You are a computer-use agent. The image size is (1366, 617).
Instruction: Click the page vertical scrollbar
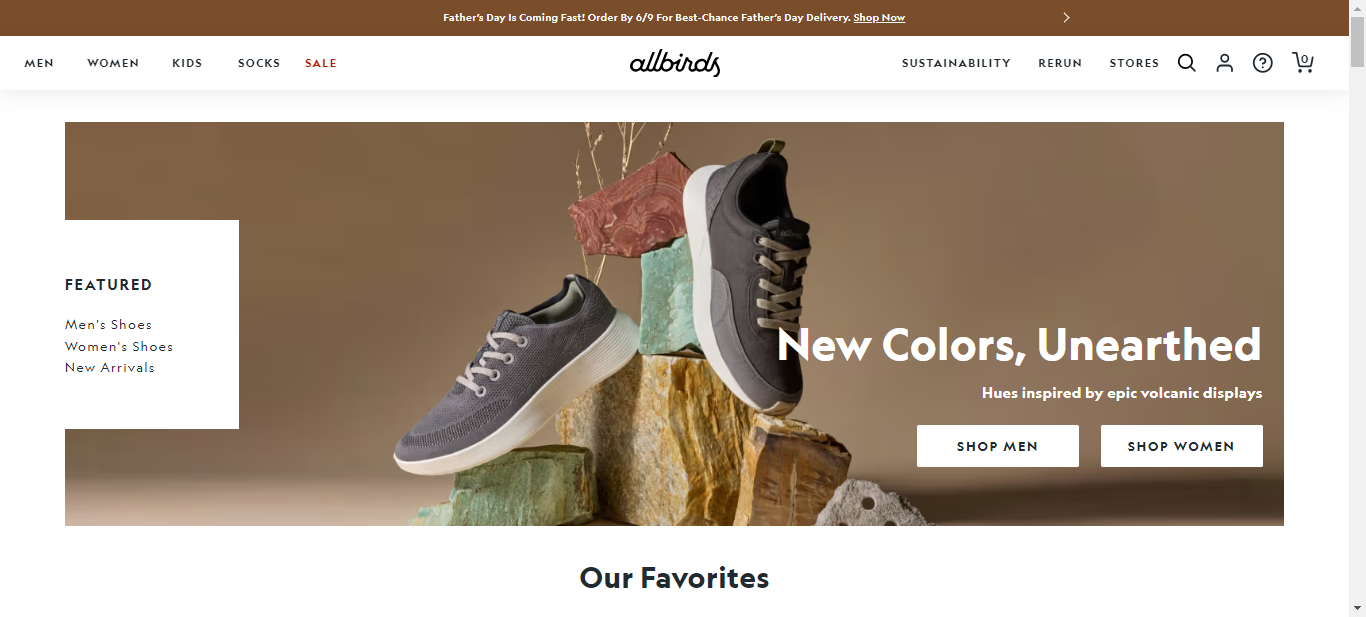coord(1357,308)
